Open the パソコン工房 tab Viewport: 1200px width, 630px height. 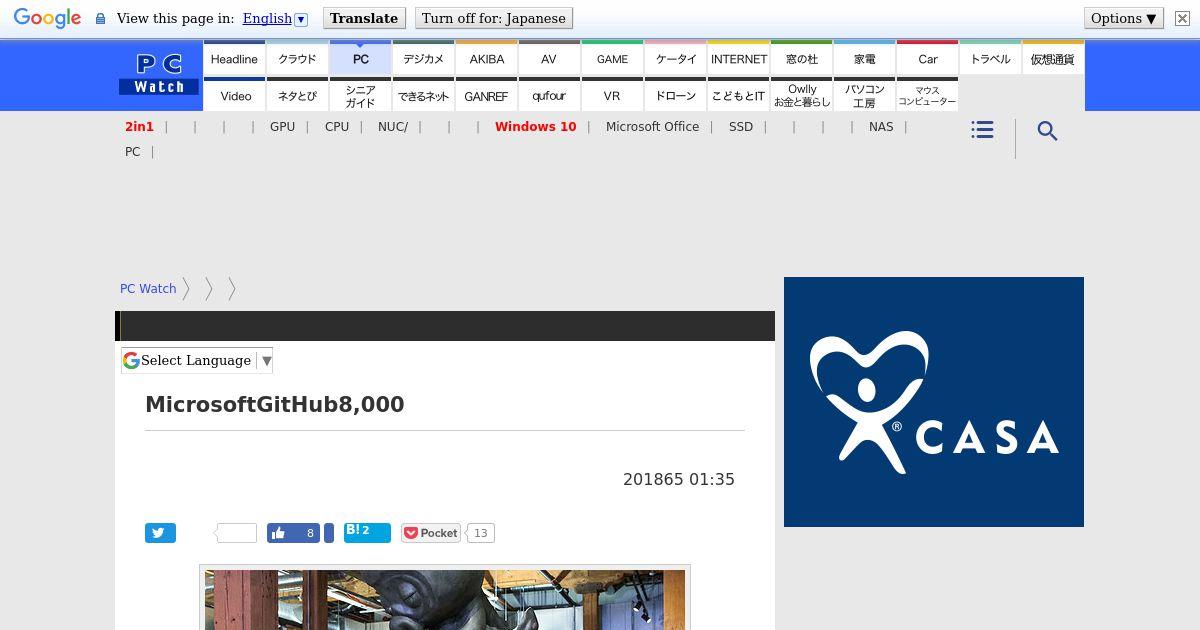[864, 95]
